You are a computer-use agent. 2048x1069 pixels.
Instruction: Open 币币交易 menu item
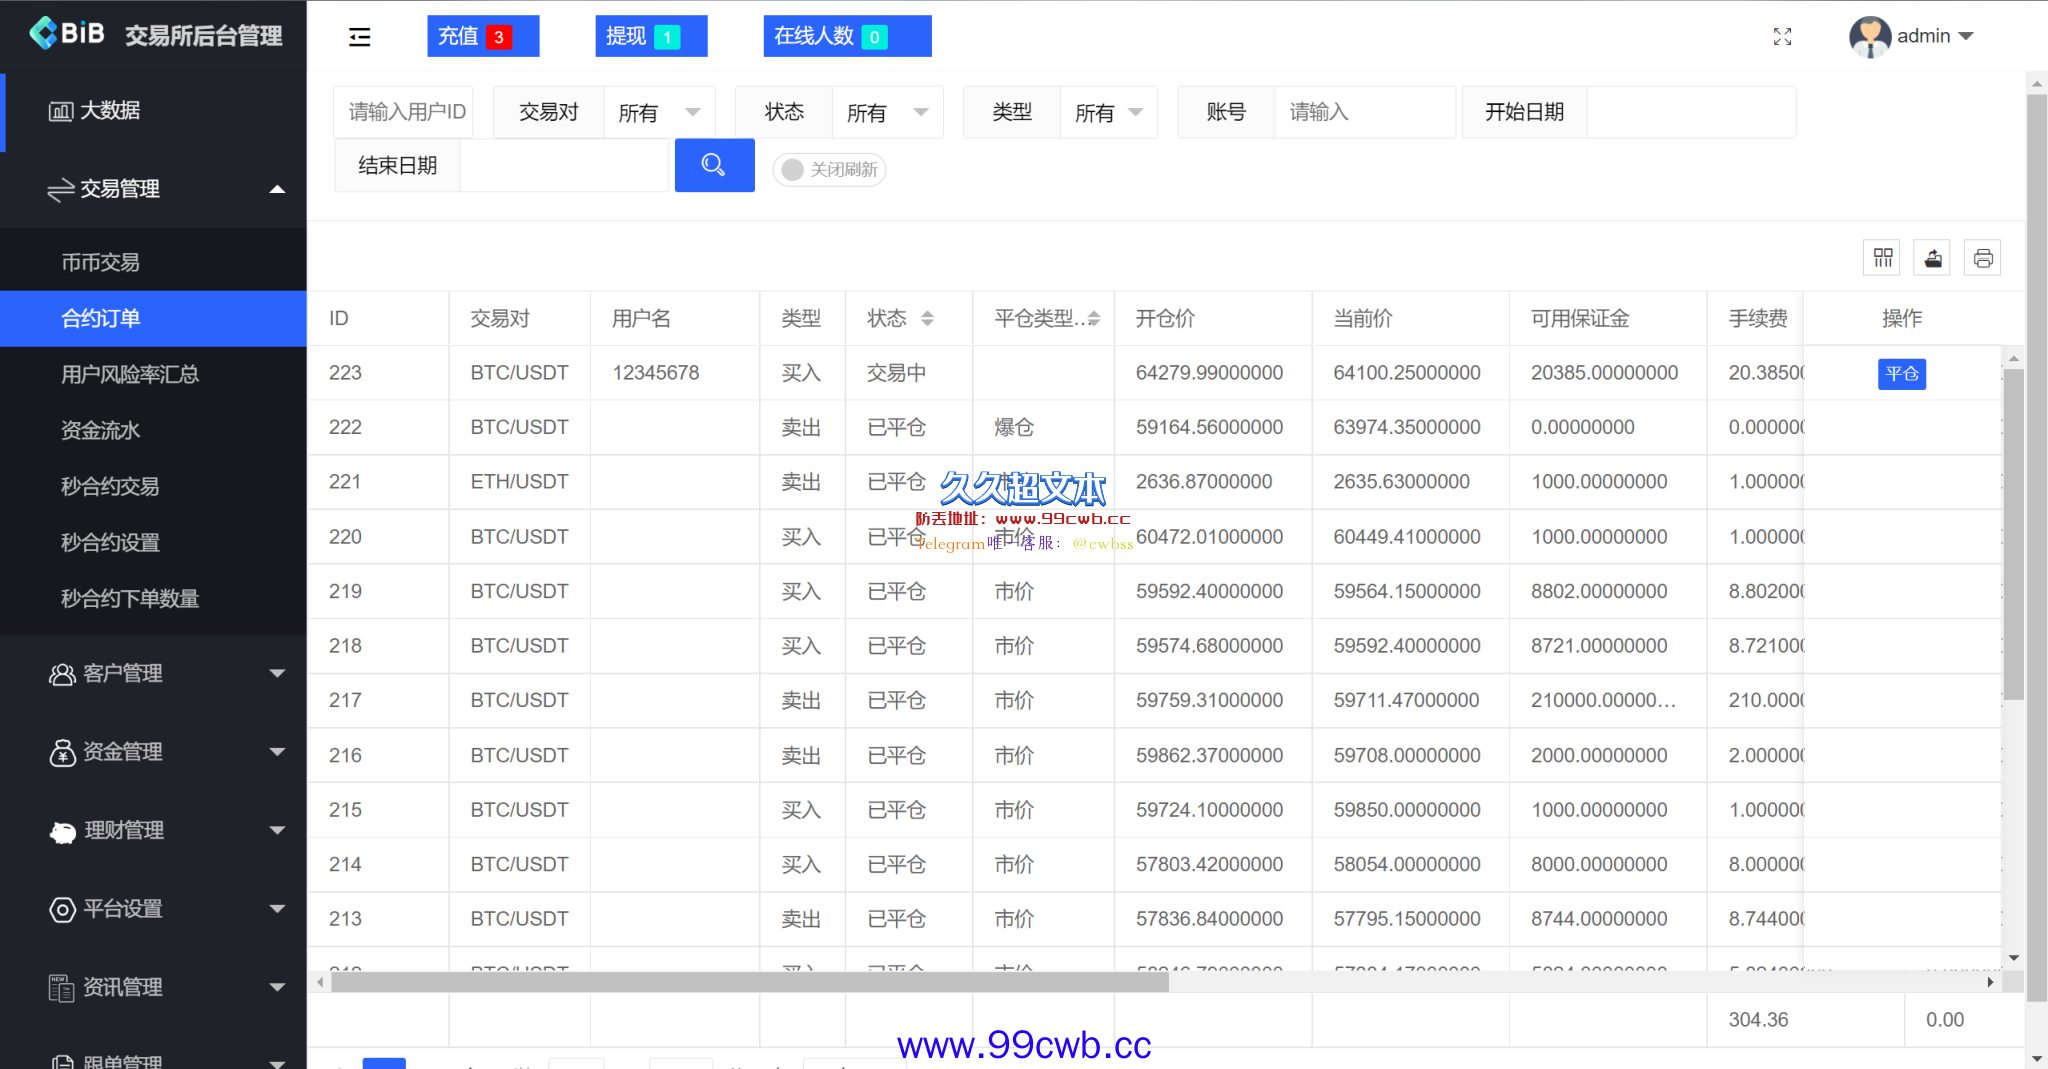[153, 263]
